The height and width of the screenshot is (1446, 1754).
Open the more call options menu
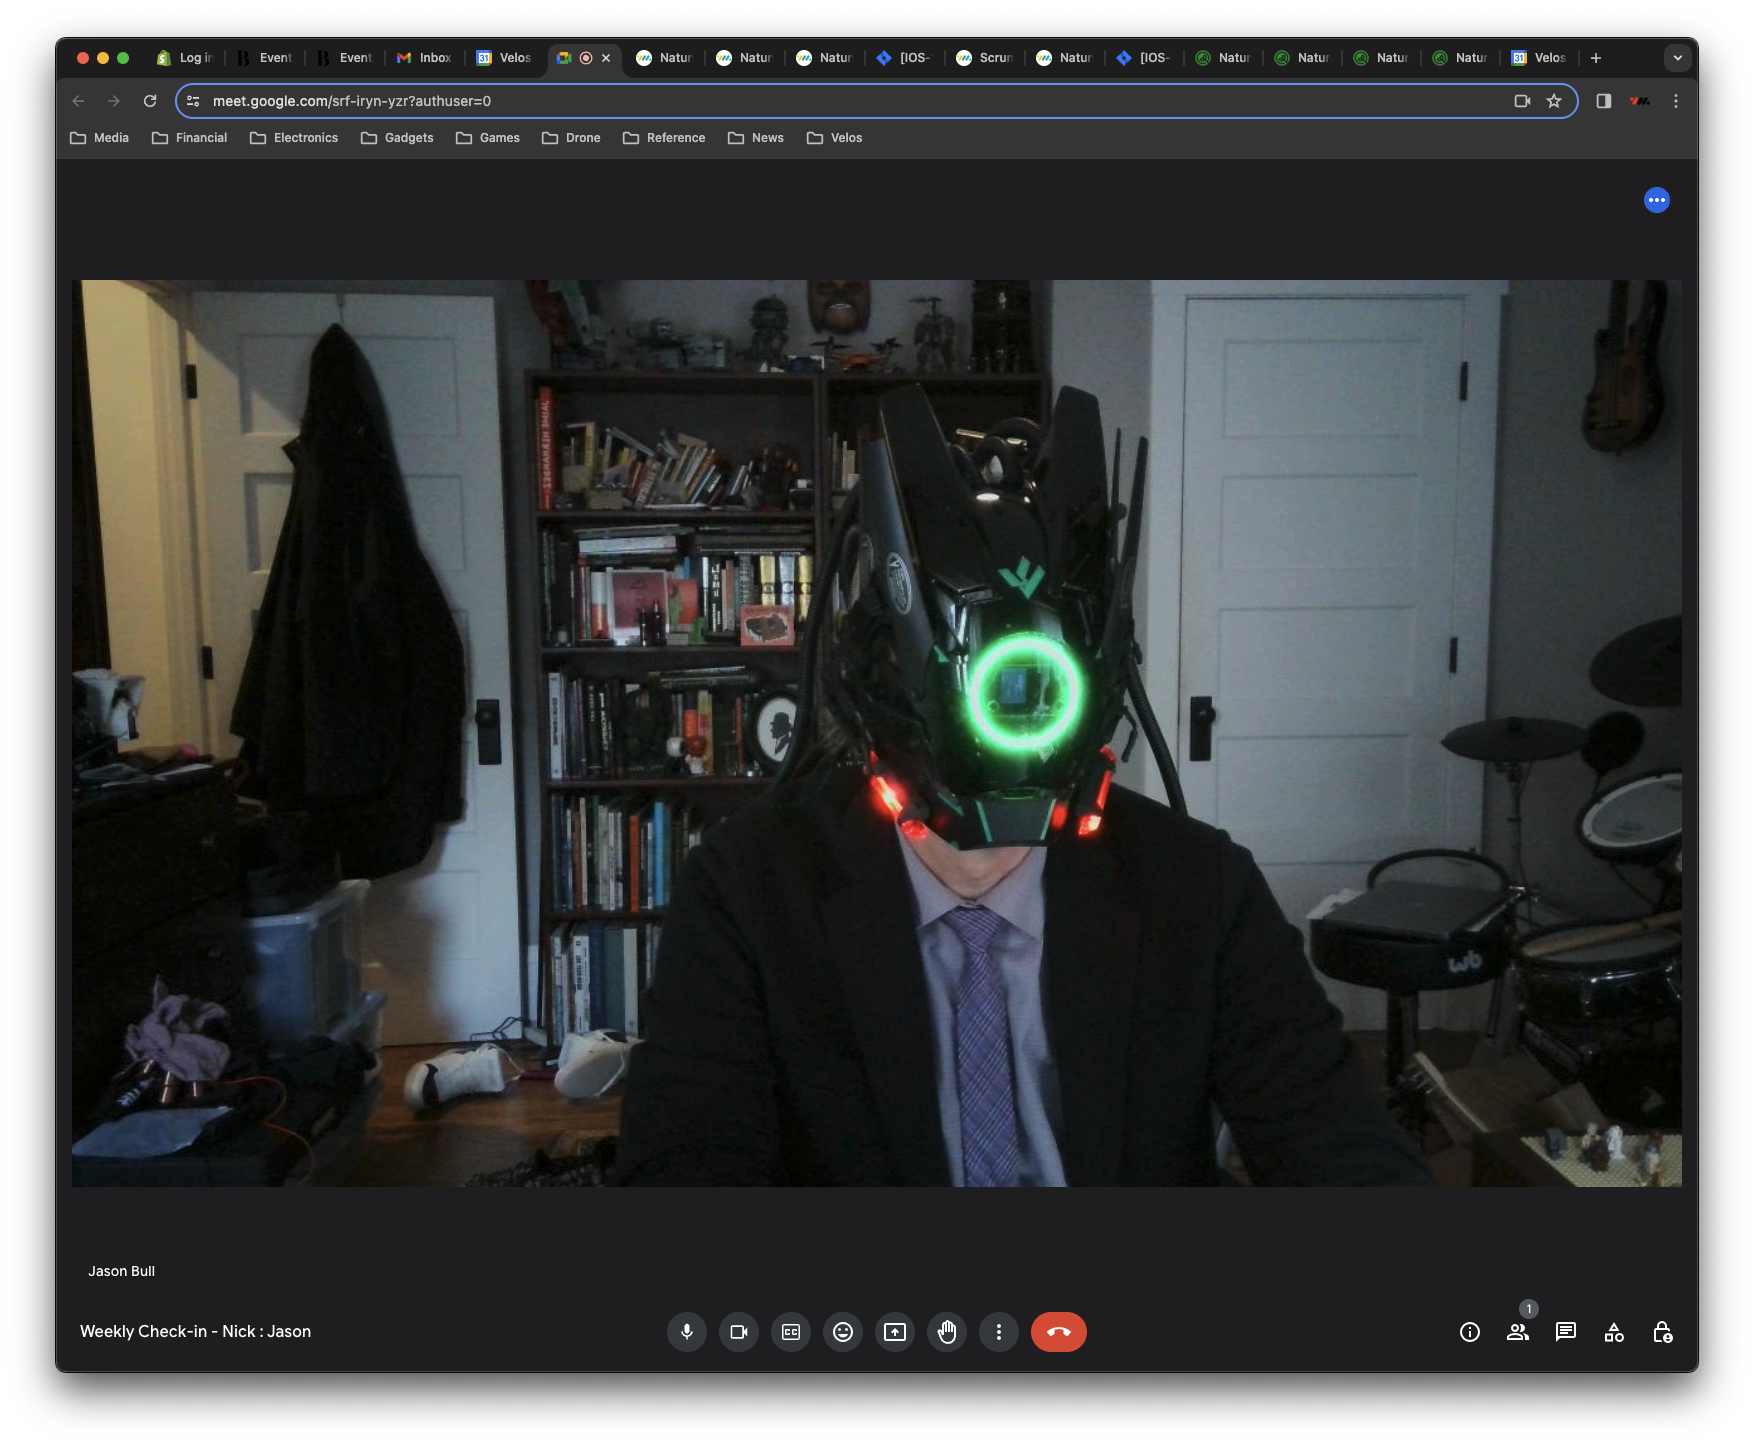tap(998, 1331)
